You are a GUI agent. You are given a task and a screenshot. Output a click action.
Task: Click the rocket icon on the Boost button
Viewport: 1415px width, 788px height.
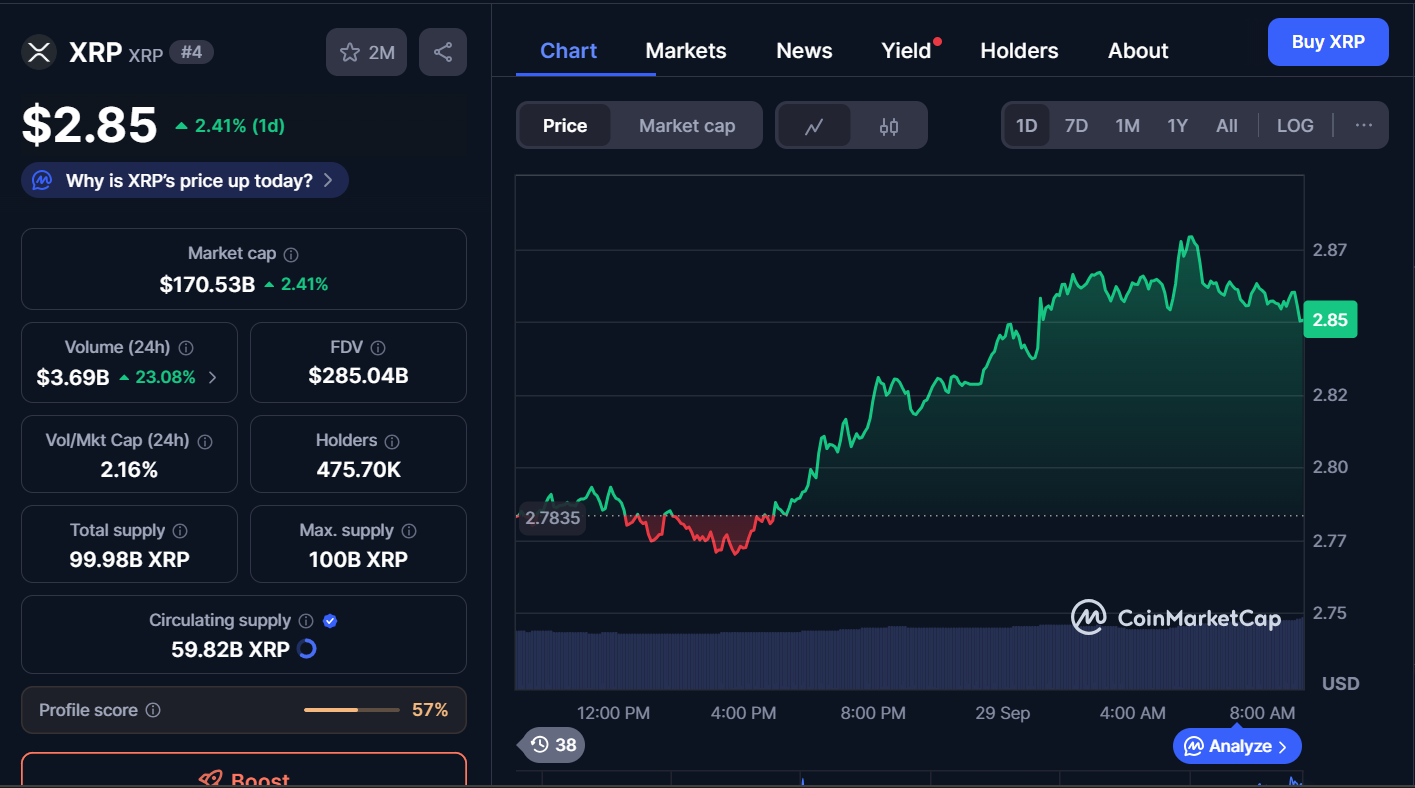click(x=210, y=780)
